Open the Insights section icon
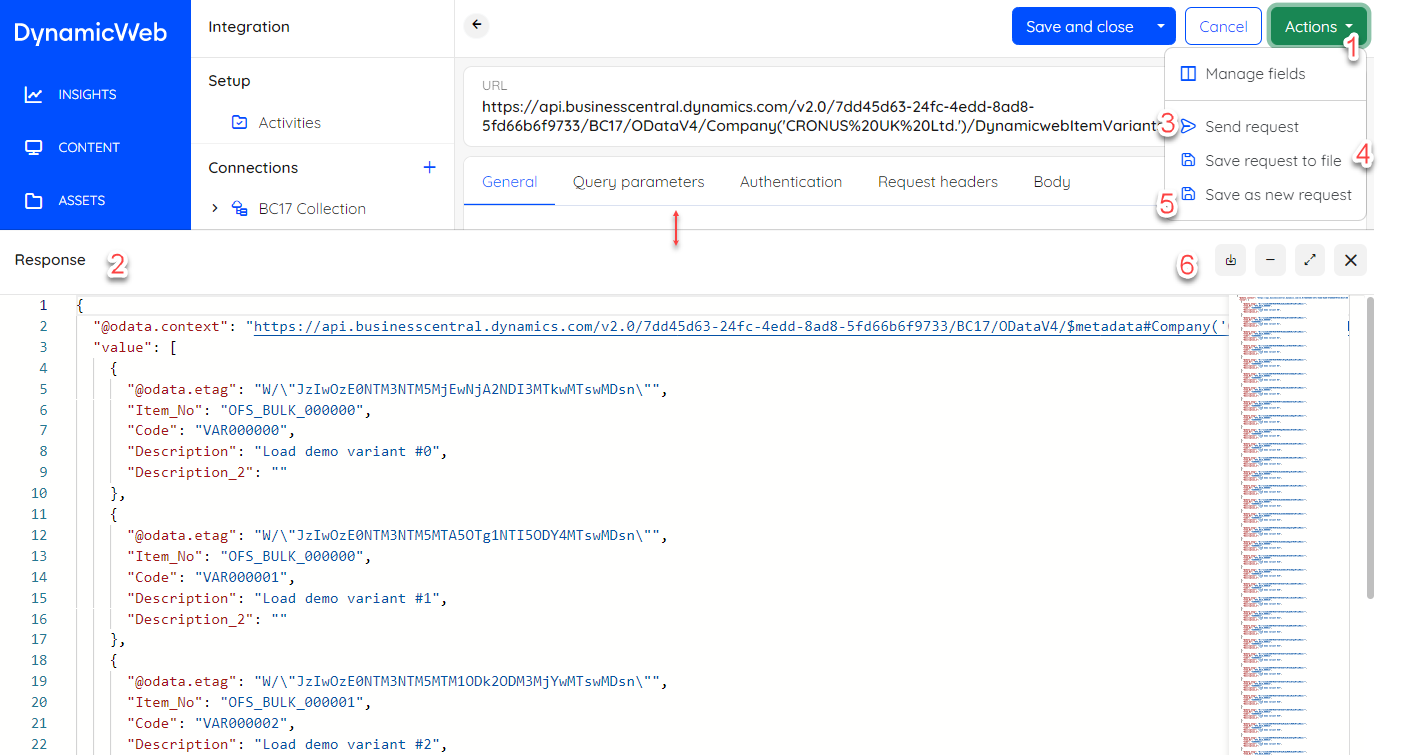 [34, 95]
